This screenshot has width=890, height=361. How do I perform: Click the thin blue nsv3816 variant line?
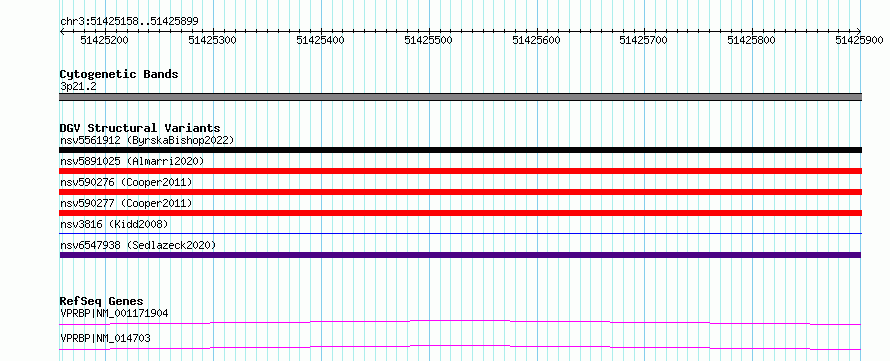461,233
